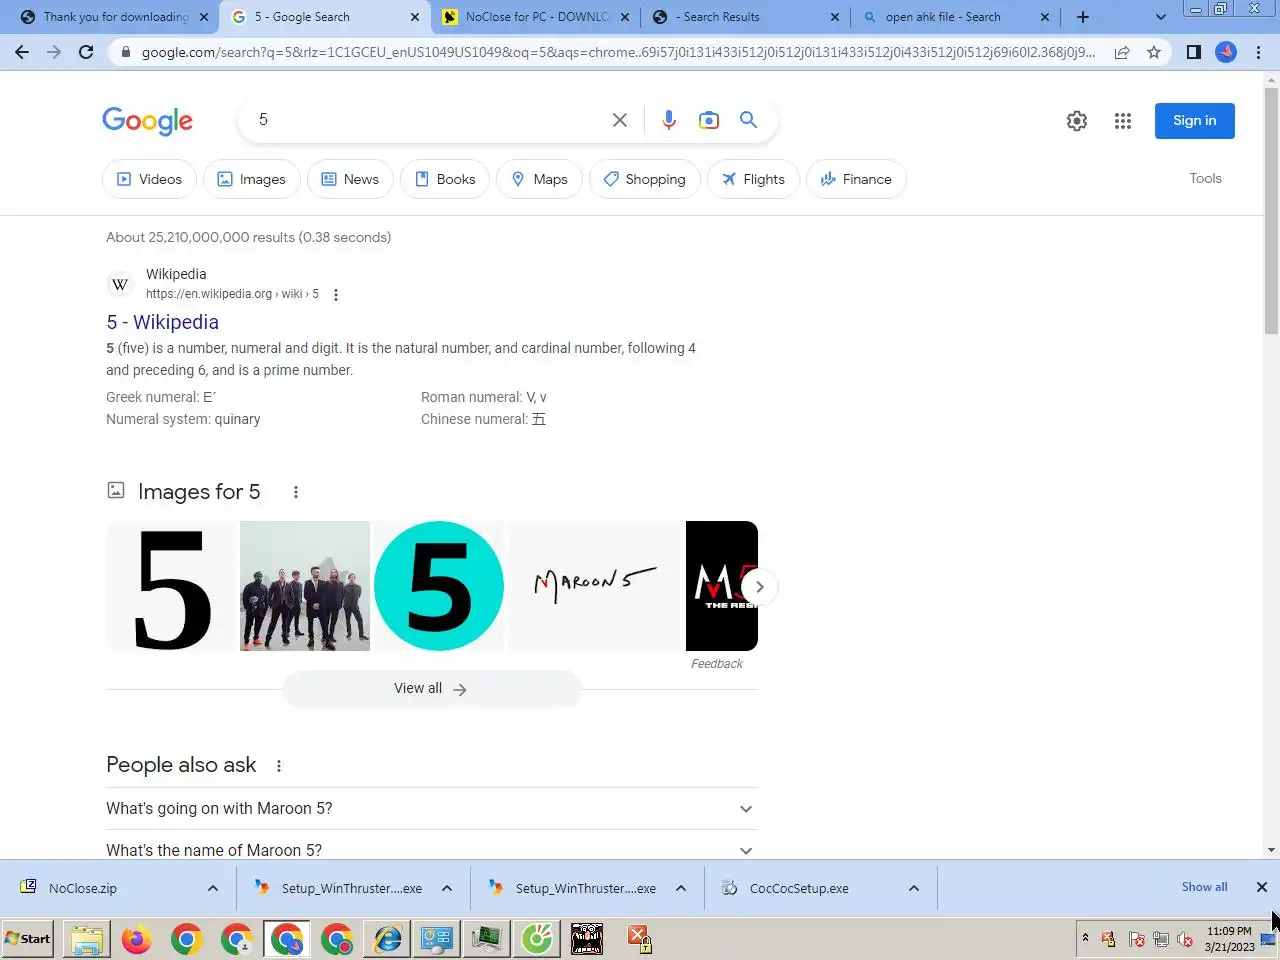This screenshot has width=1280, height=960.
Task: Open the tab search dropdown arrow
Action: click(x=1160, y=17)
